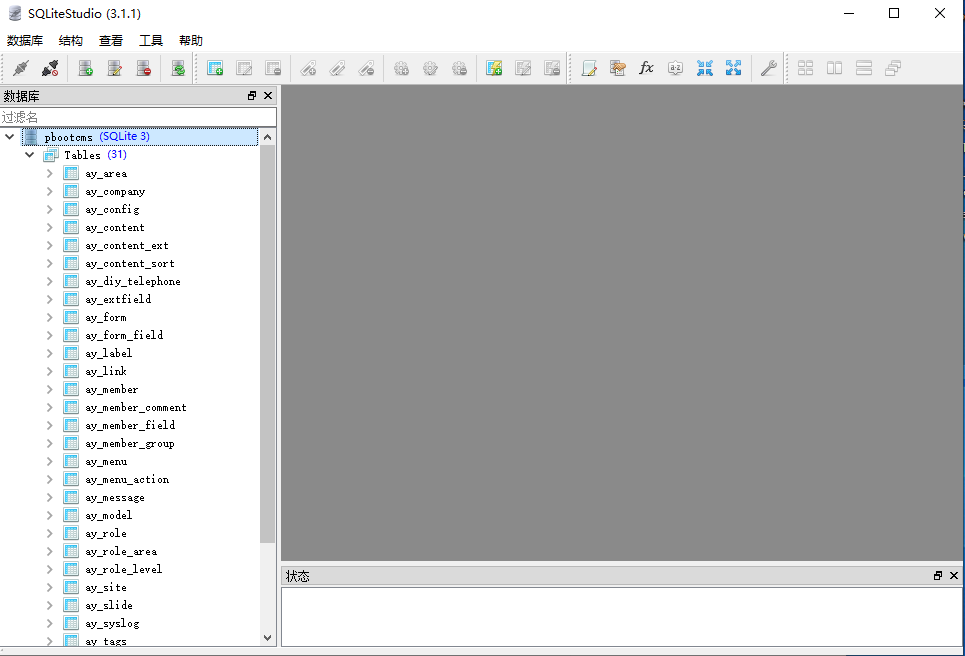Click the database tree scrollbar thumb
This screenshot has height=656, width=965.
pos(267,344)
